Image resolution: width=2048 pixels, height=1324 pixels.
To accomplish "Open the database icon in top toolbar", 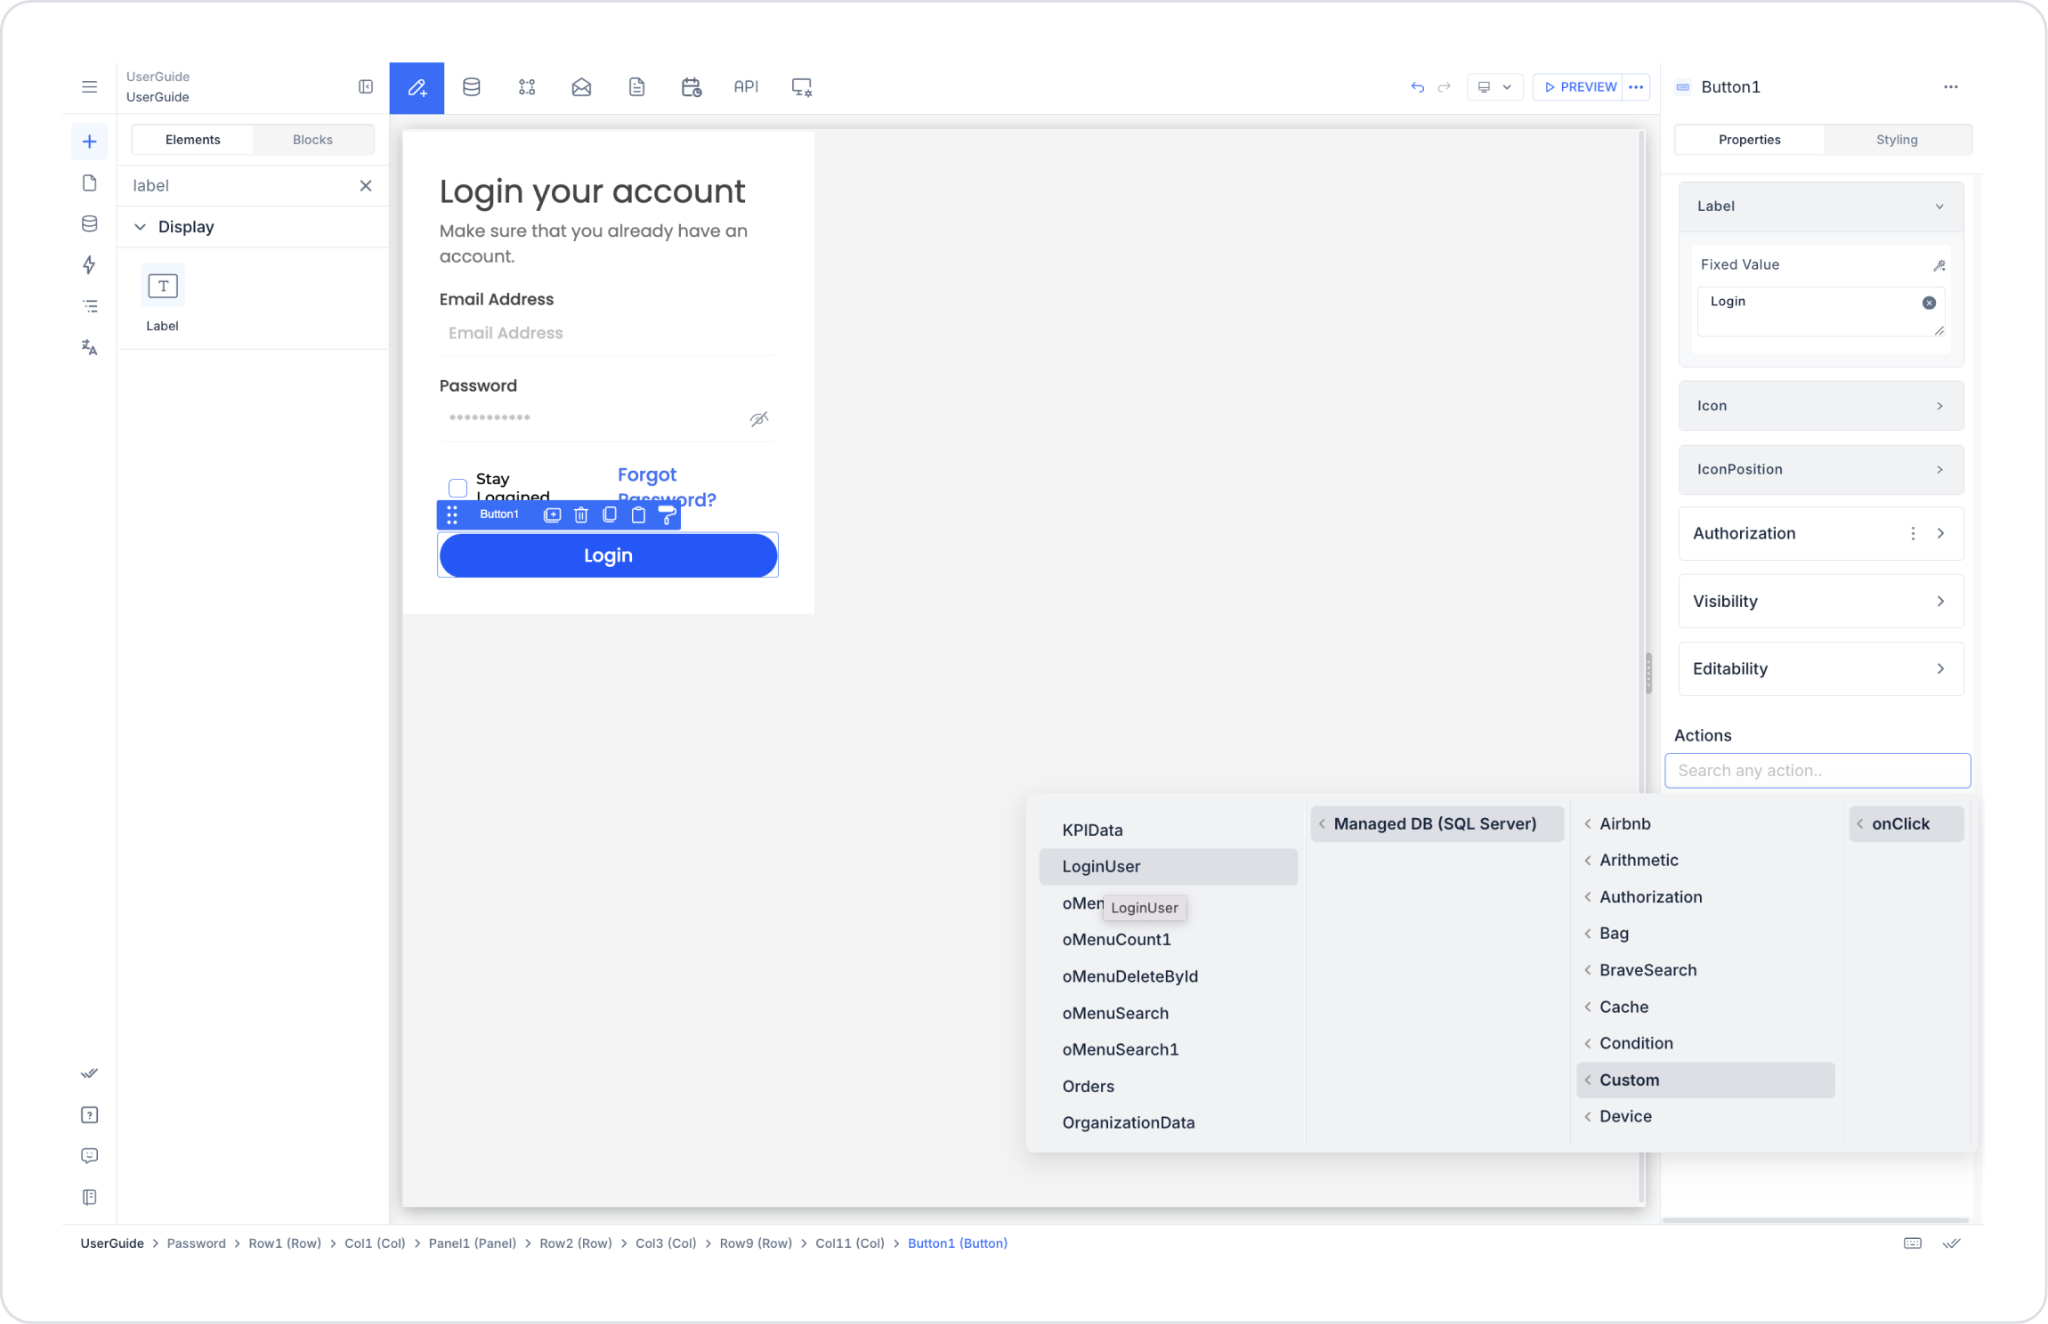I will pyautogui.click(x=471, y=87).
